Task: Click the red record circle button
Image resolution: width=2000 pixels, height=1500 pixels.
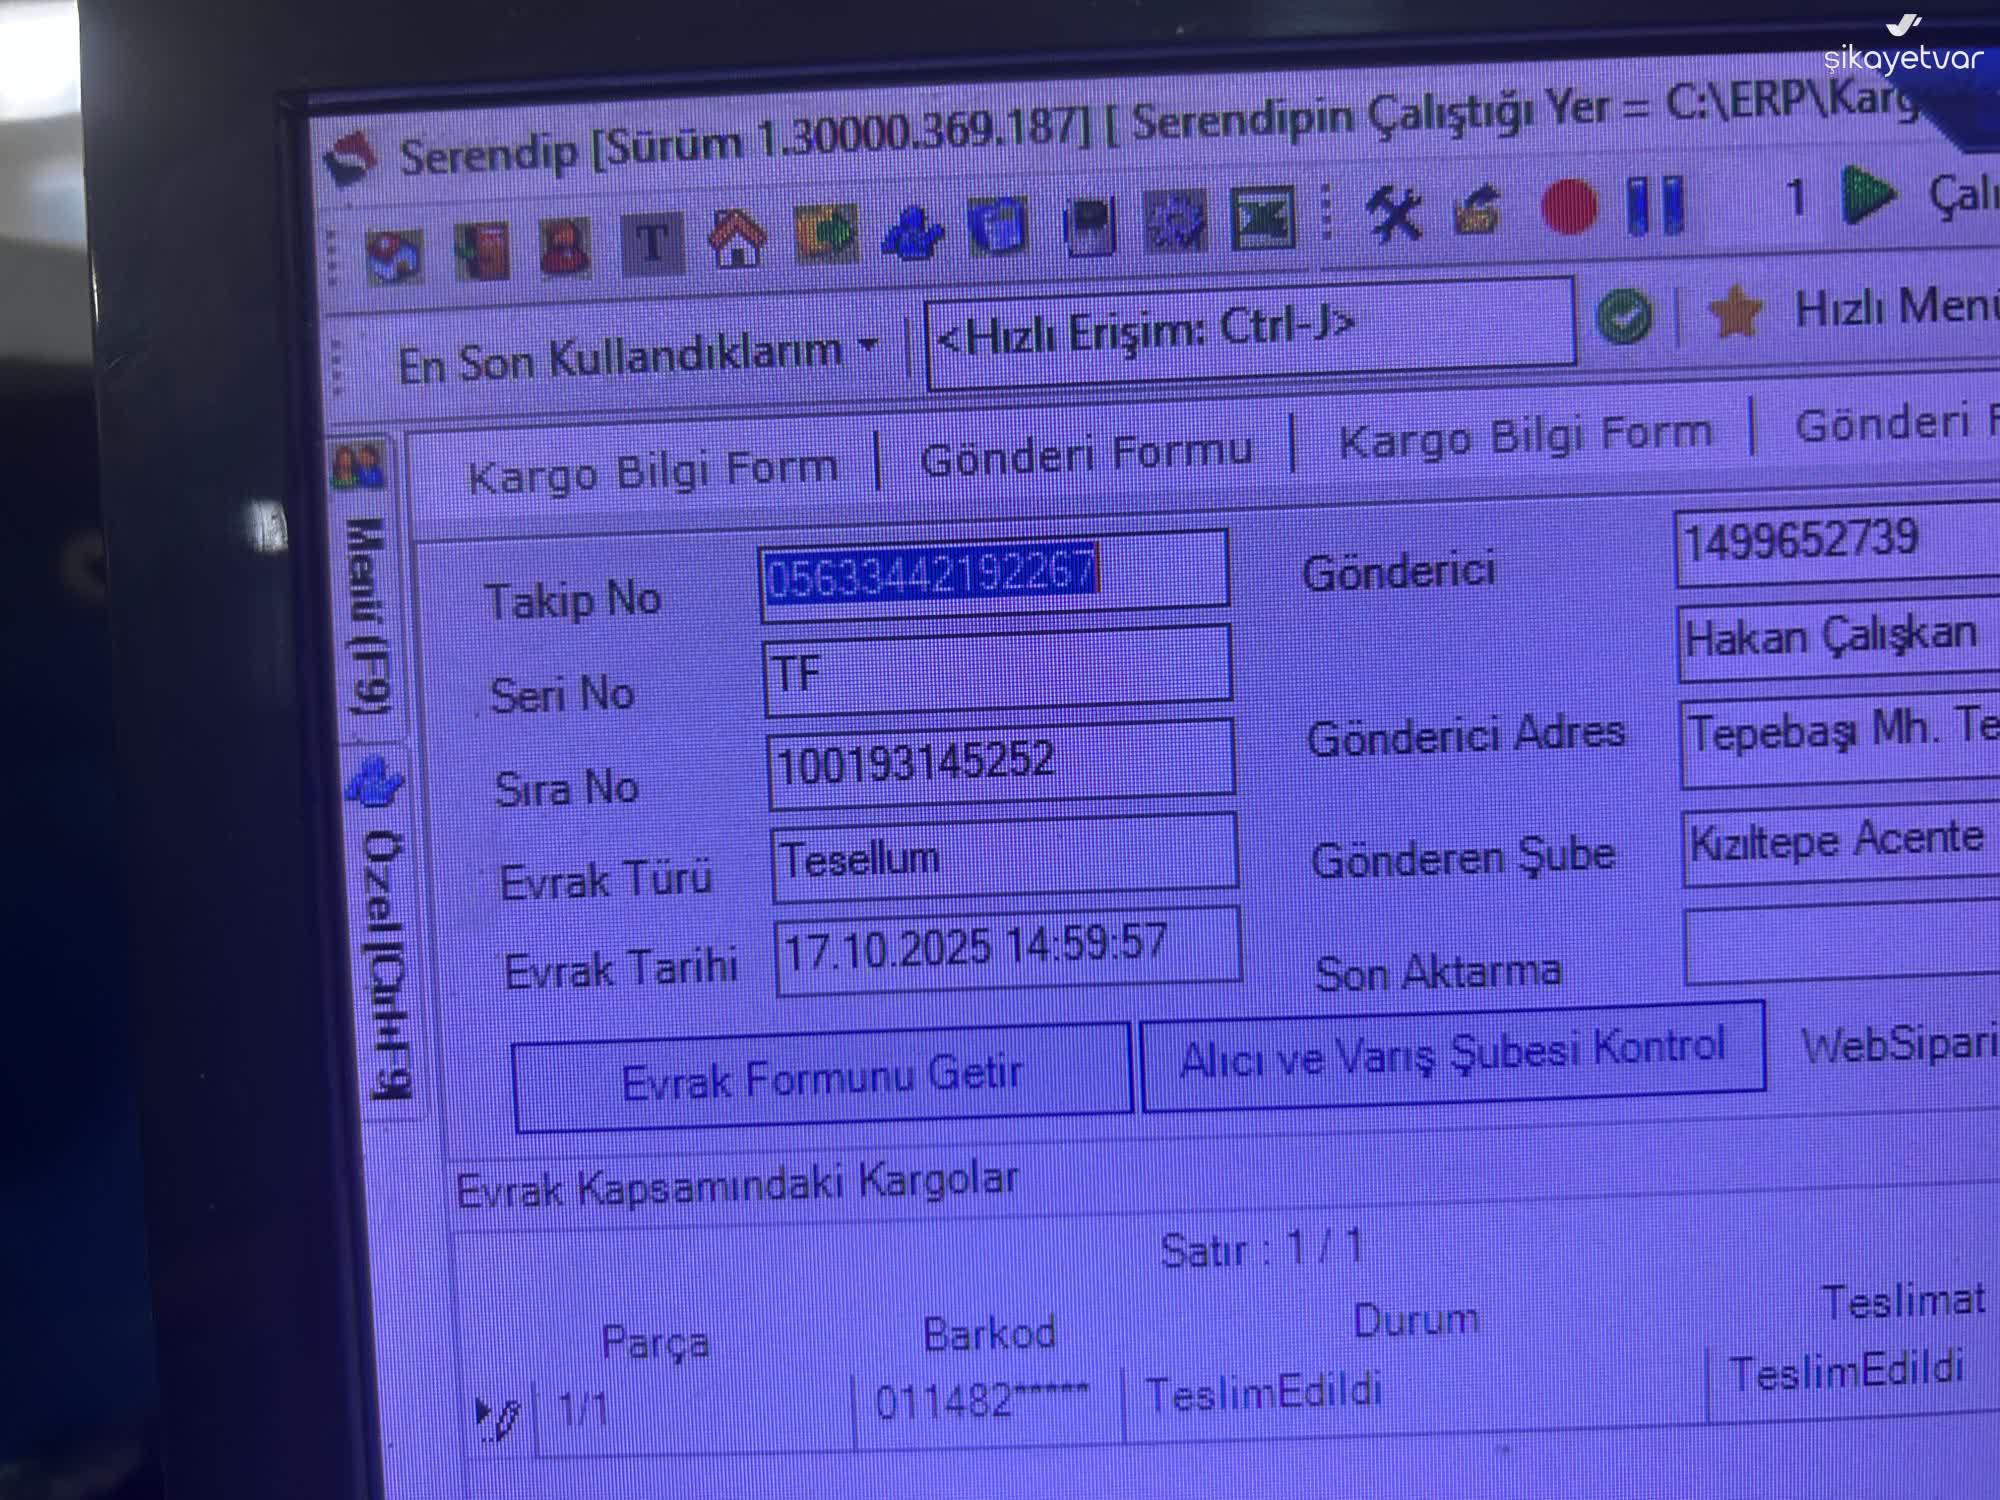Action: tap(1569, 207)
